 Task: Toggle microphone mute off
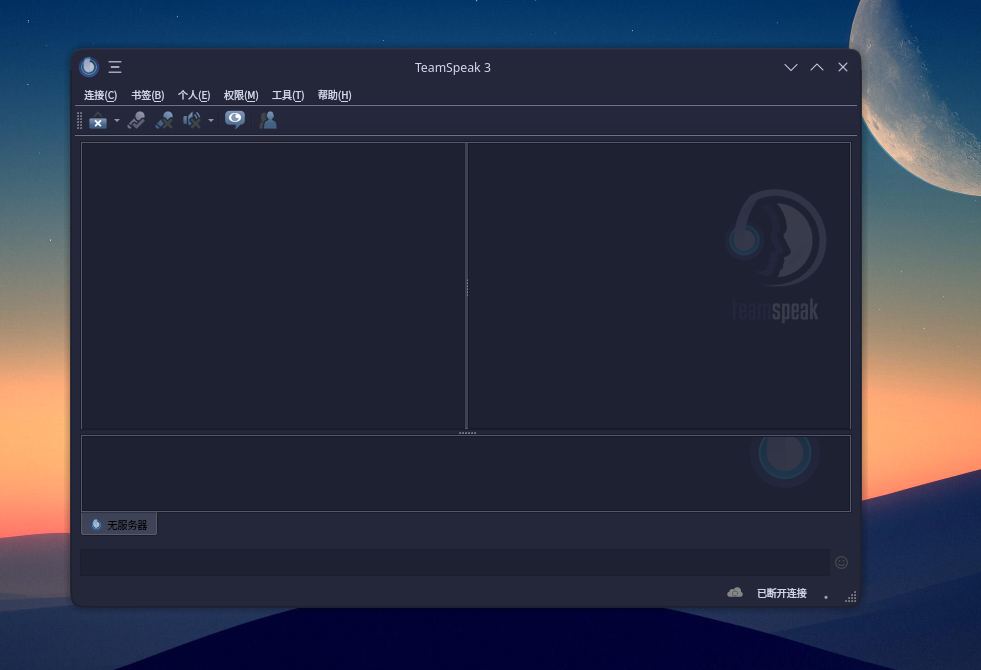(164, 120)
